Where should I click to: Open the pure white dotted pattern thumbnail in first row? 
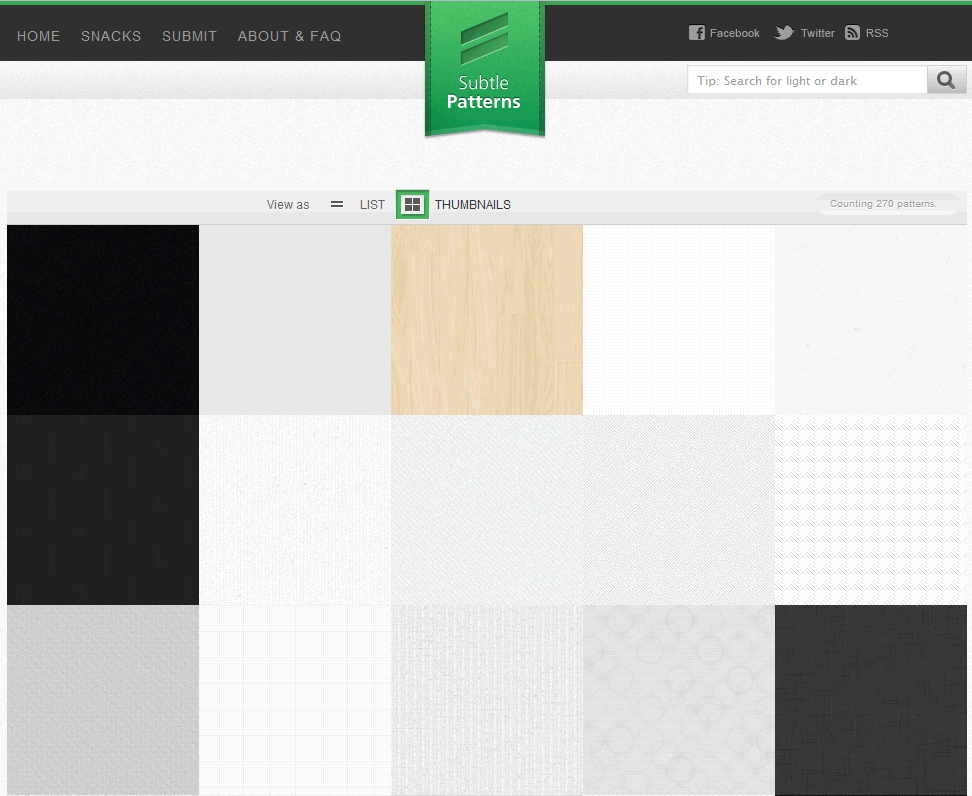tap(679, 320)
